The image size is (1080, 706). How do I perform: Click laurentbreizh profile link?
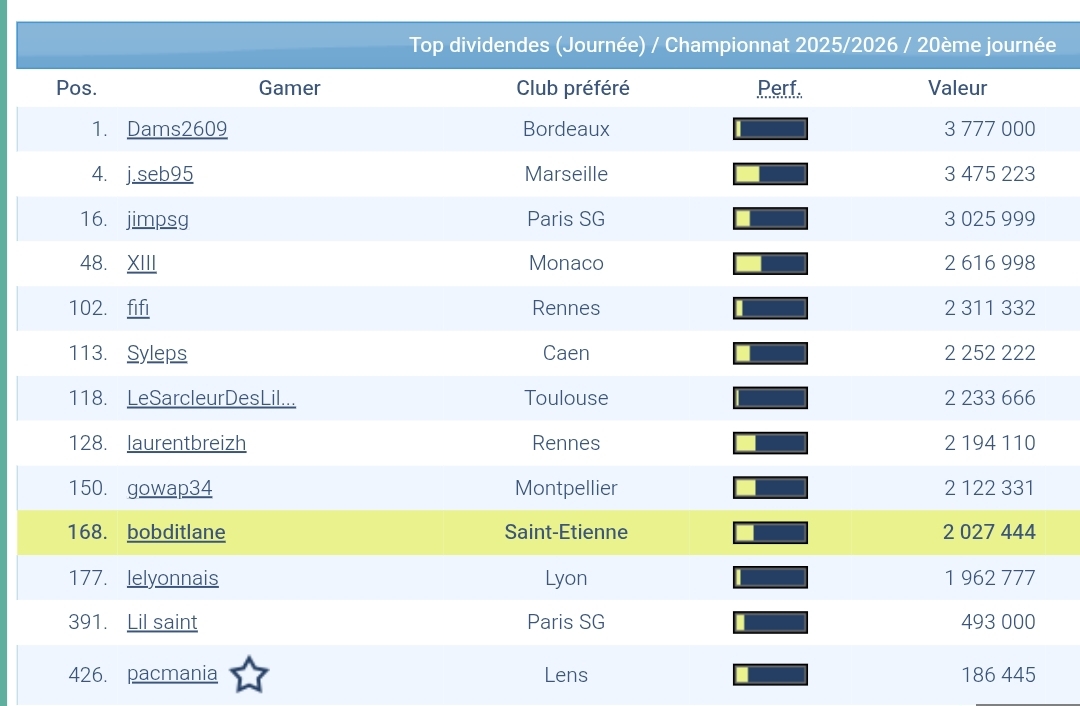[x=186, y=443]
